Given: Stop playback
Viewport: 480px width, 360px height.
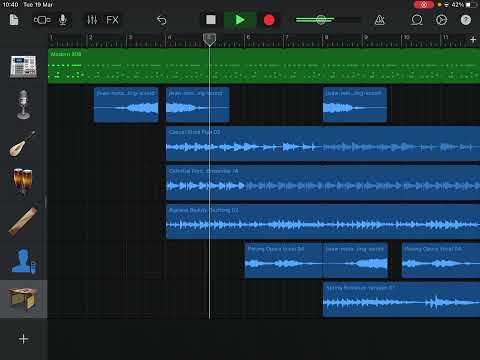Looking at the screenshot, I should [211, 20].
